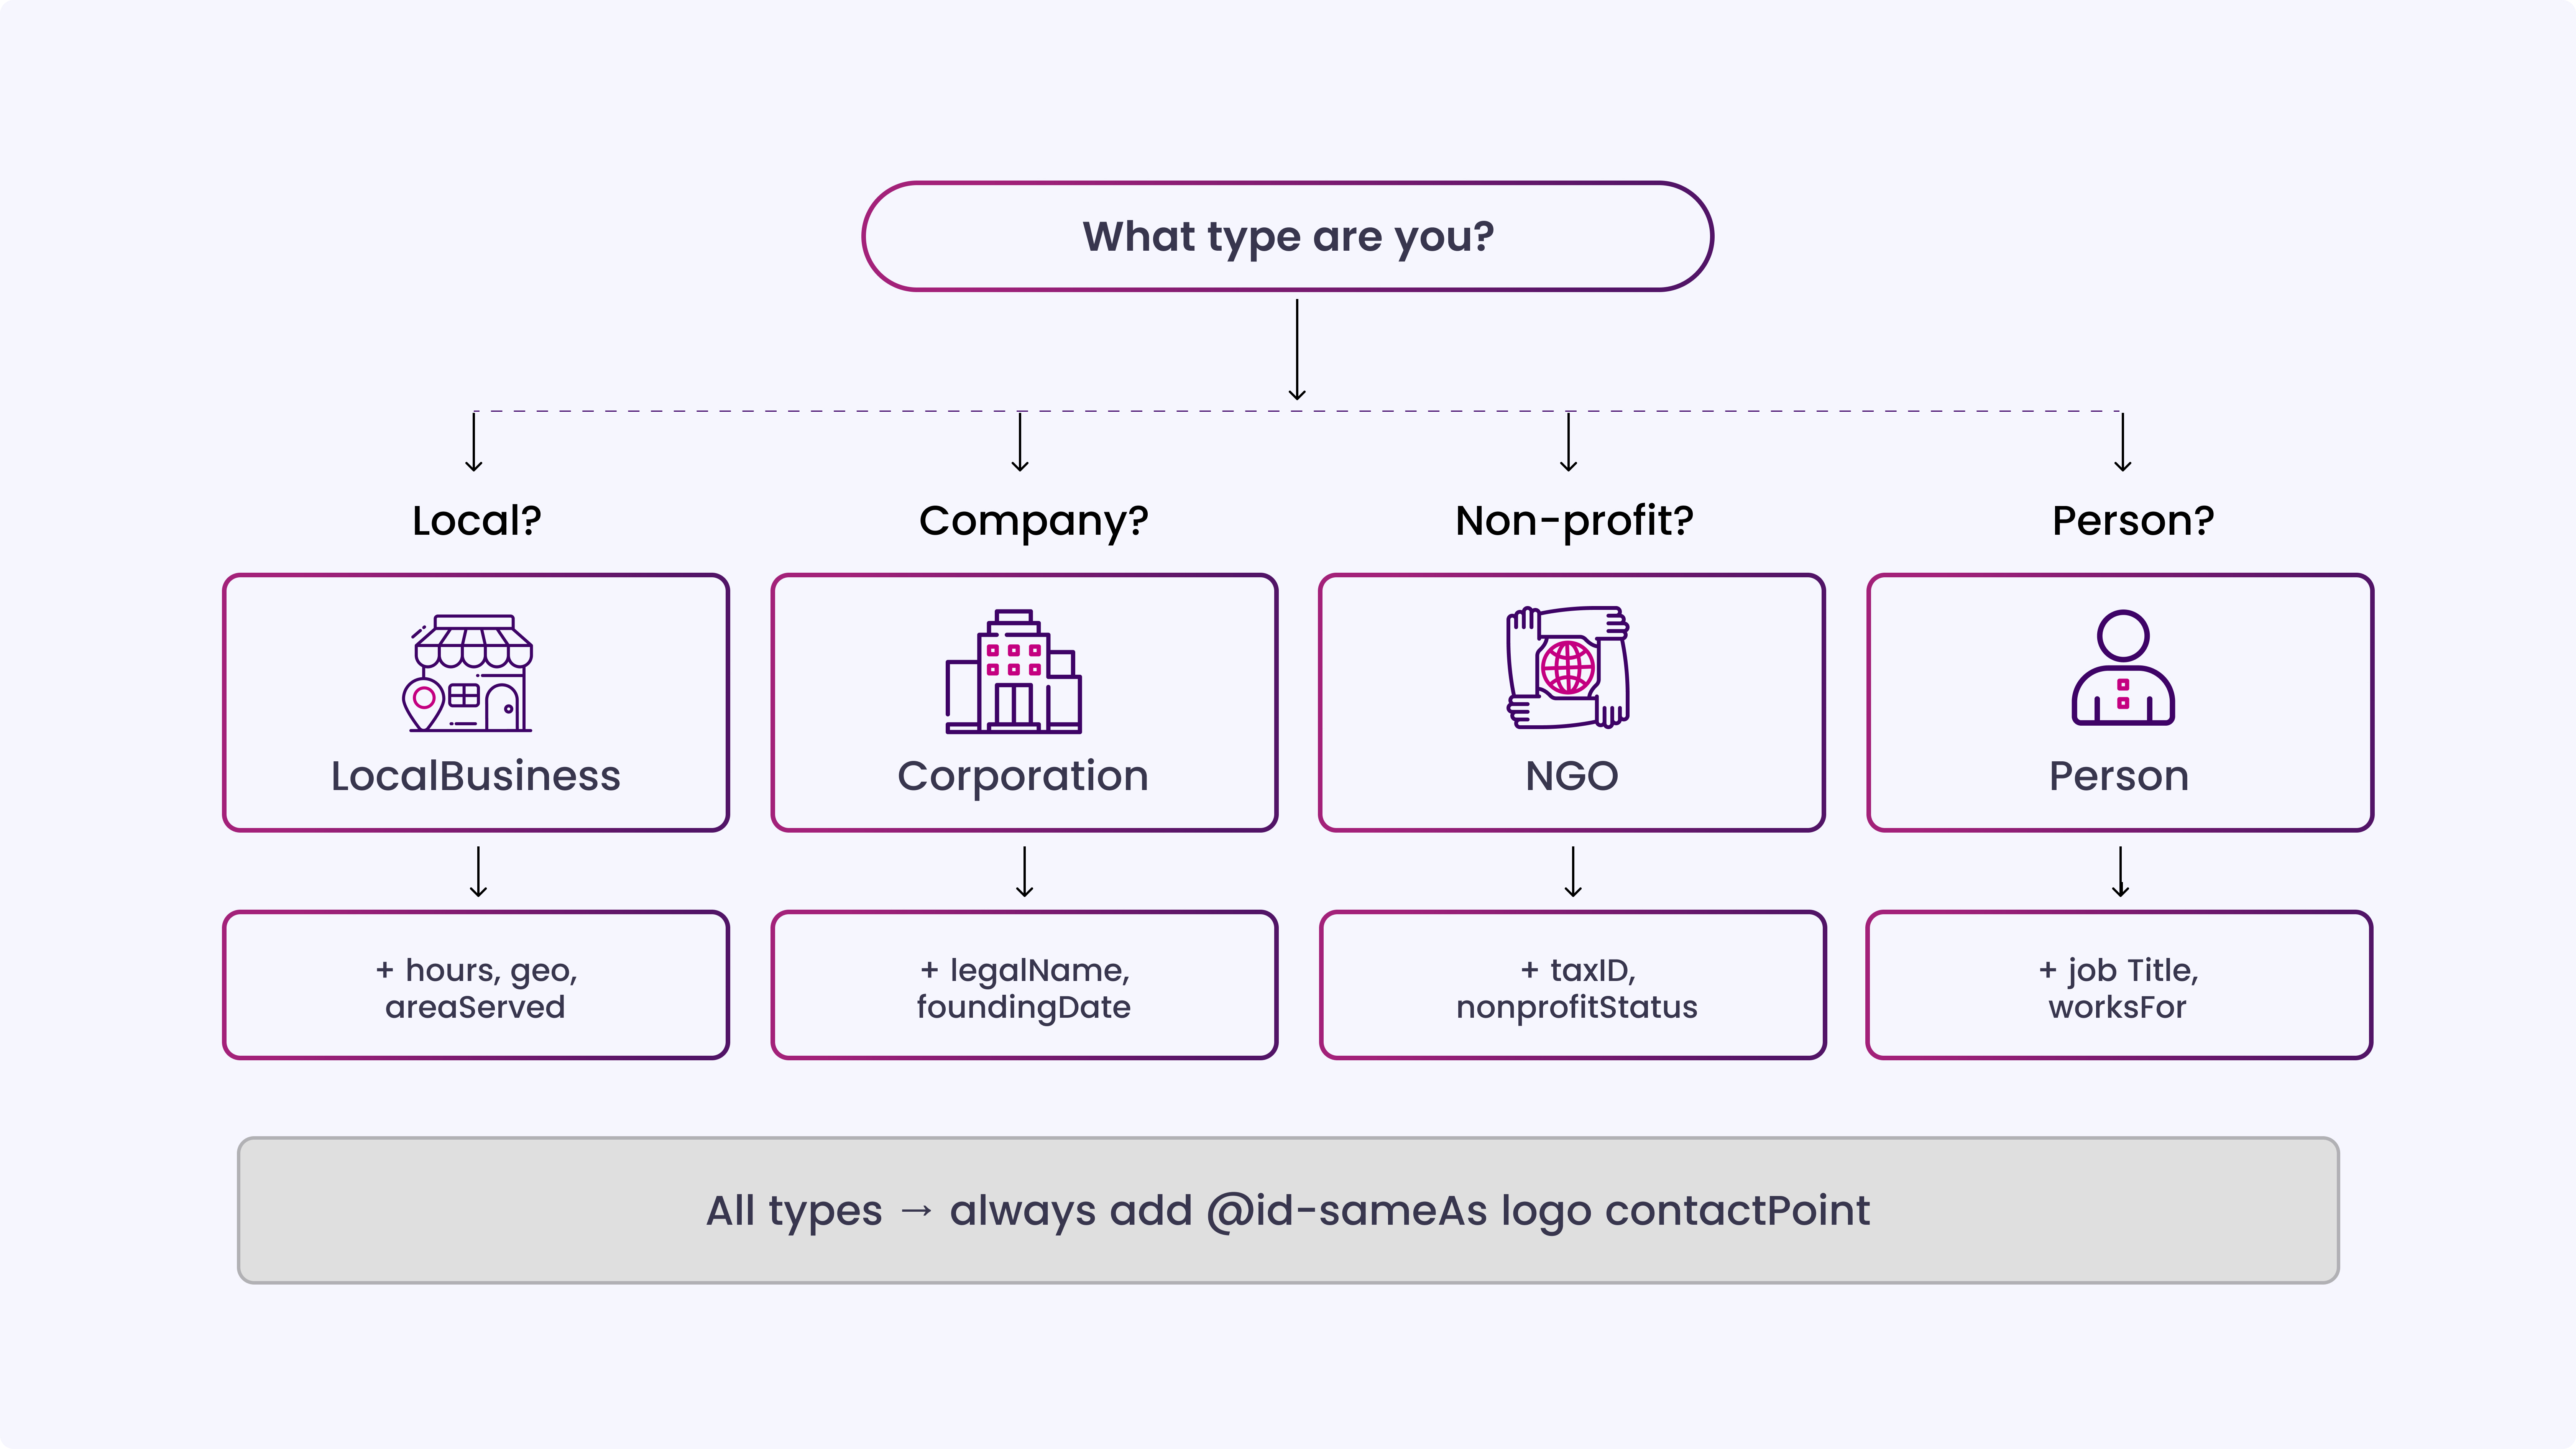The width and height of the screenshot is (2576, 1449).
Task: Click the arrow below the NGO card
Action: click(x=1573, y=871)
